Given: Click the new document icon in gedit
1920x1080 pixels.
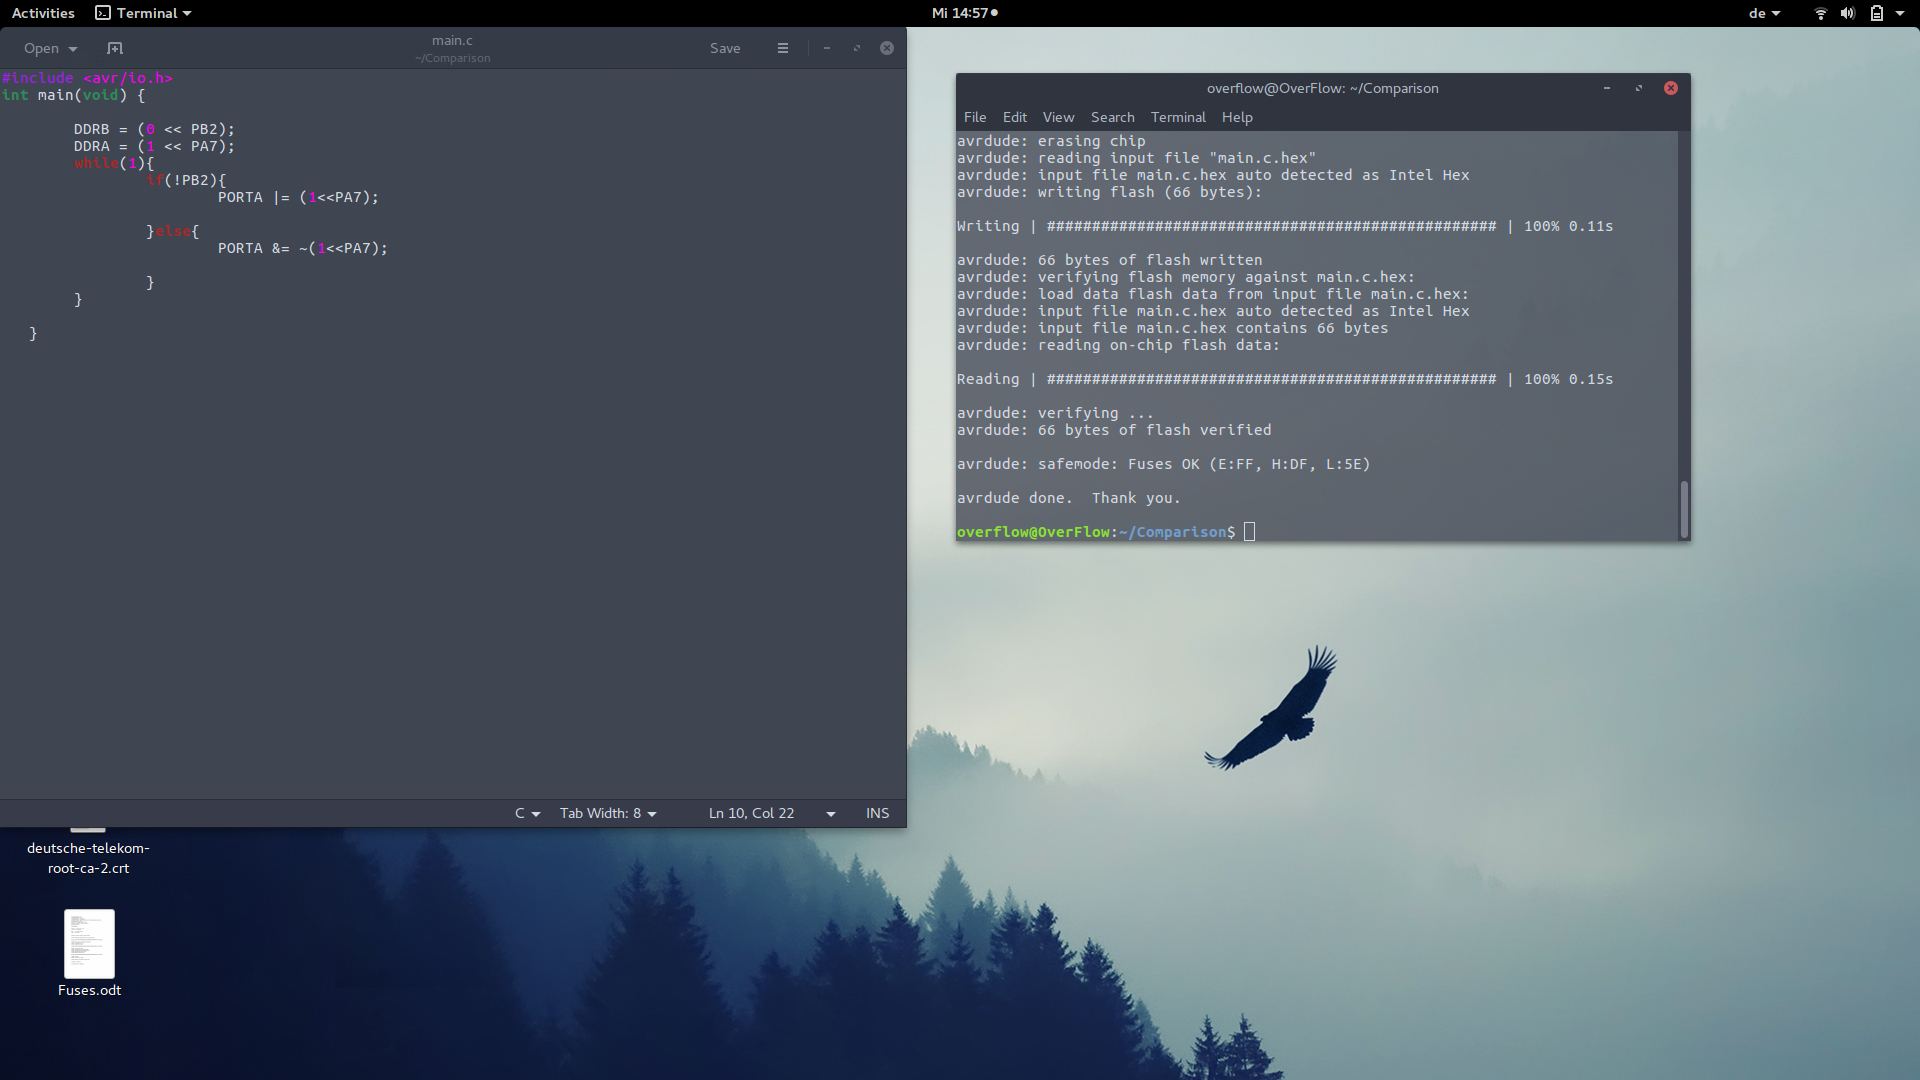Looking at the screenshot, I should point(115,48).
